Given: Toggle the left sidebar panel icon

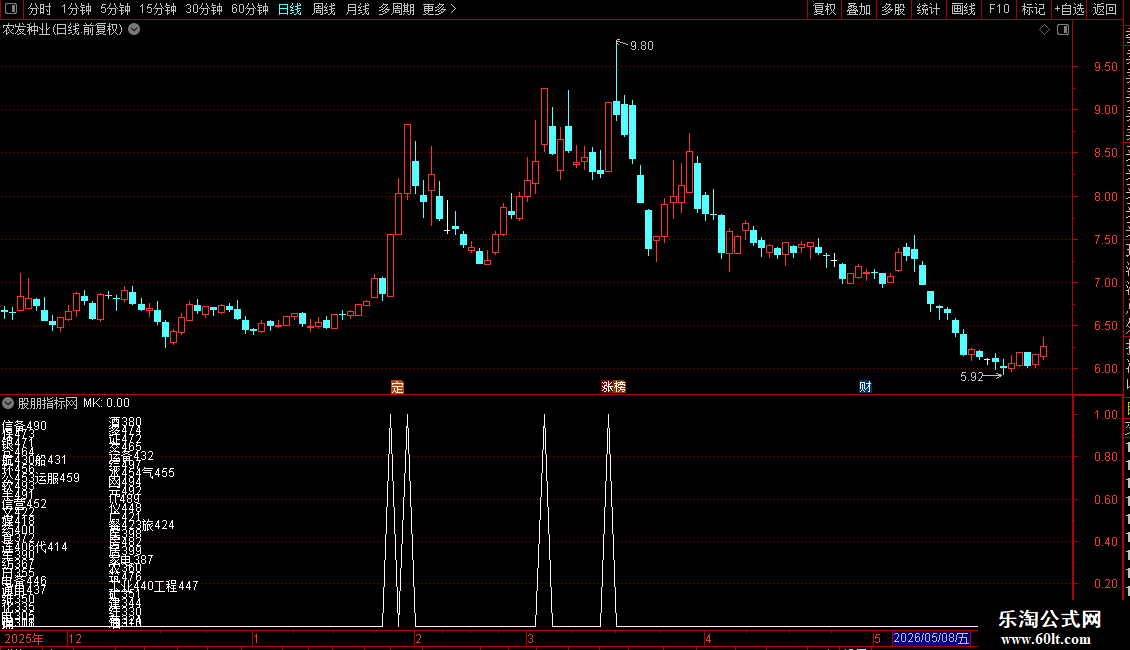Looking at the screenshot, I should (x=11, y=9).
